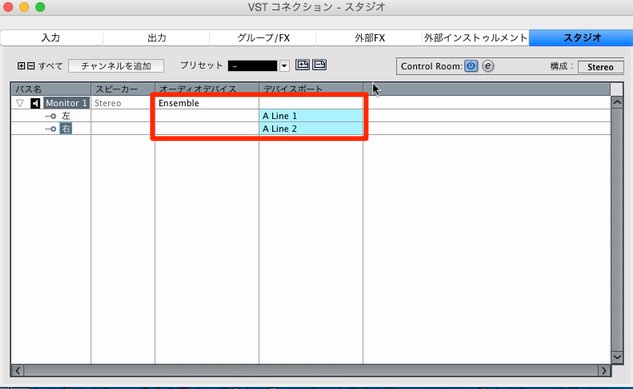Image resolution: width=633 pixels, height=389 pixels.
Task: Select the グループ/FX tab
Action: [263, 38]
